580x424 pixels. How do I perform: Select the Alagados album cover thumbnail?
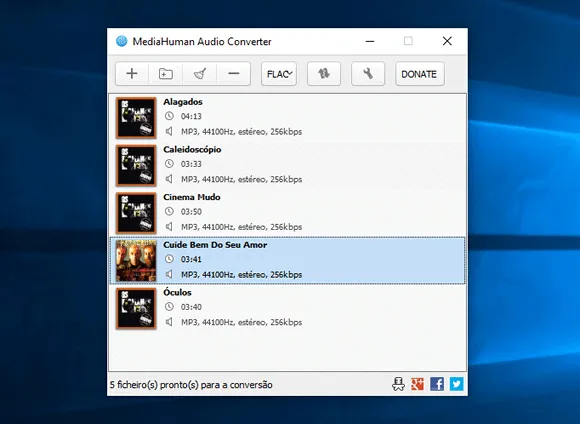click(x=136, y=118)
